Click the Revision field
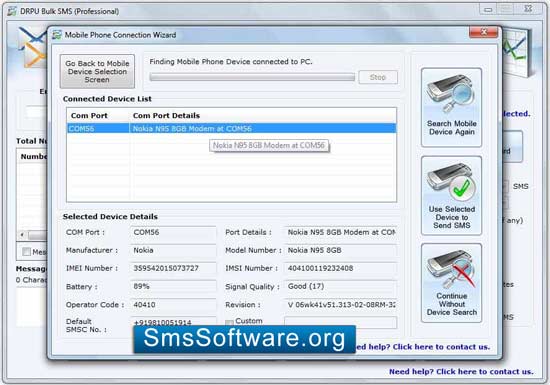Screen dimensions: 550x385 coord(341,305)
